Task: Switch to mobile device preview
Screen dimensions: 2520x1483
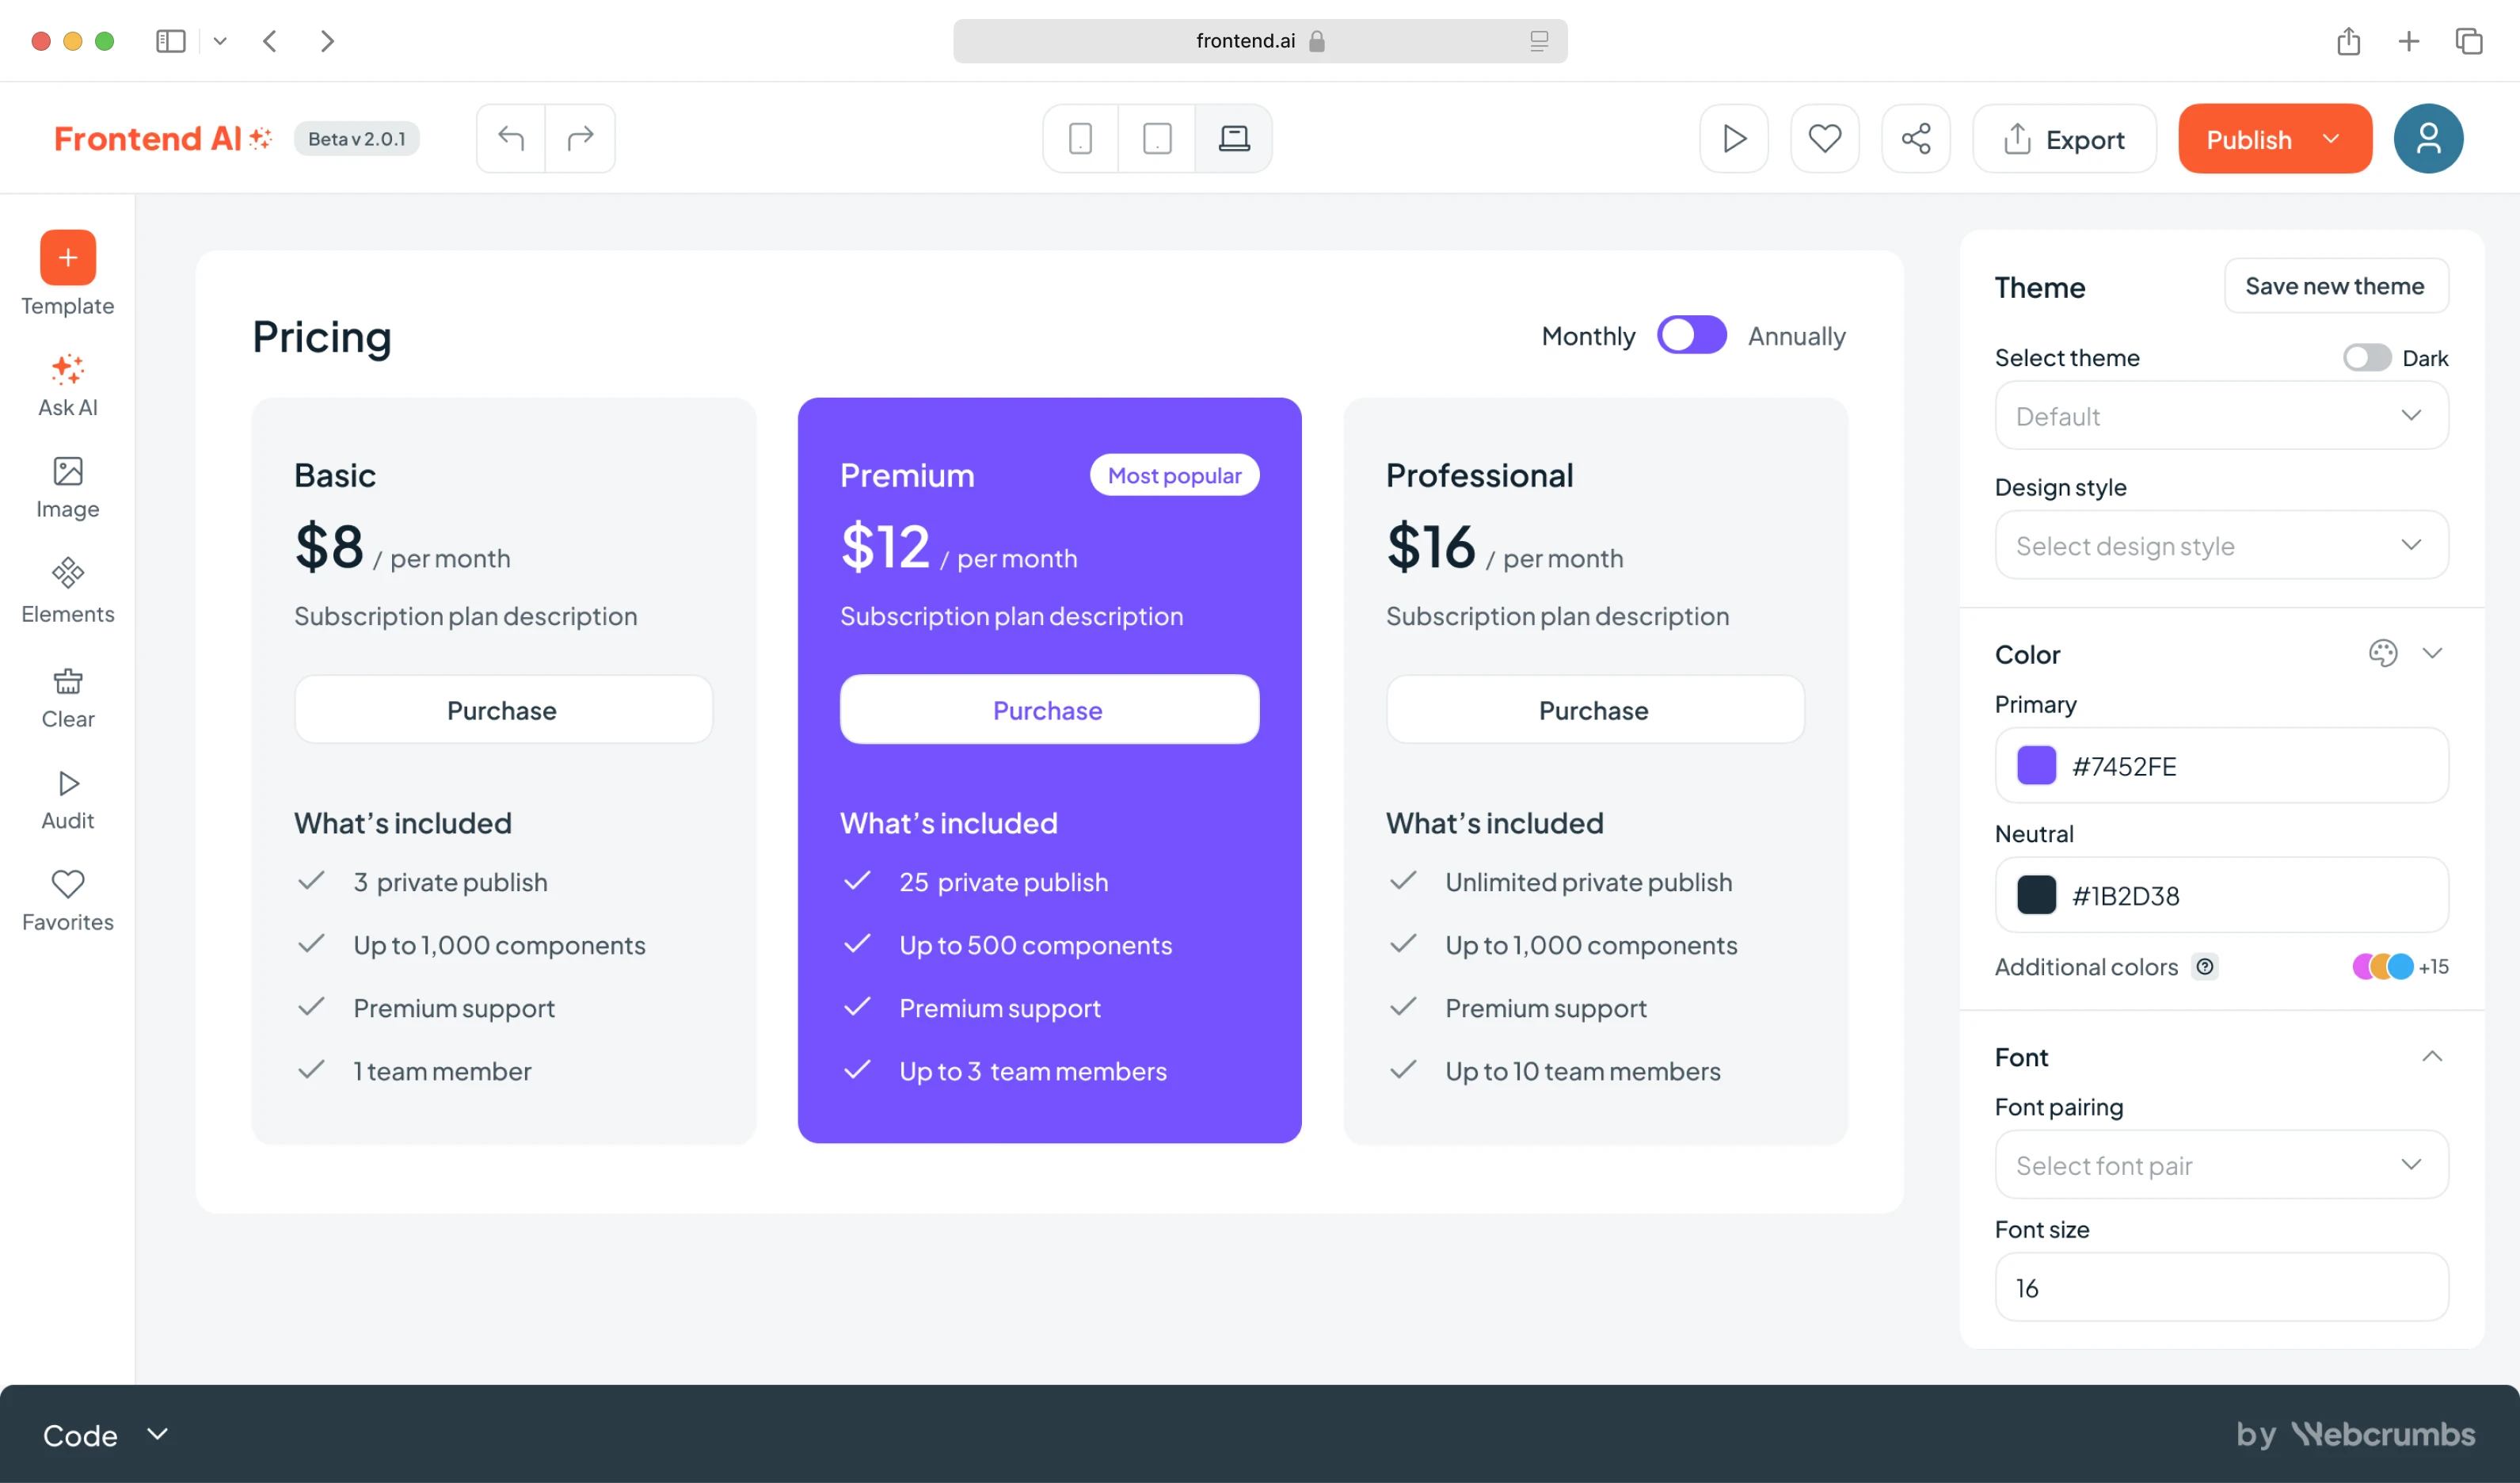Action: coord(1080,138)
